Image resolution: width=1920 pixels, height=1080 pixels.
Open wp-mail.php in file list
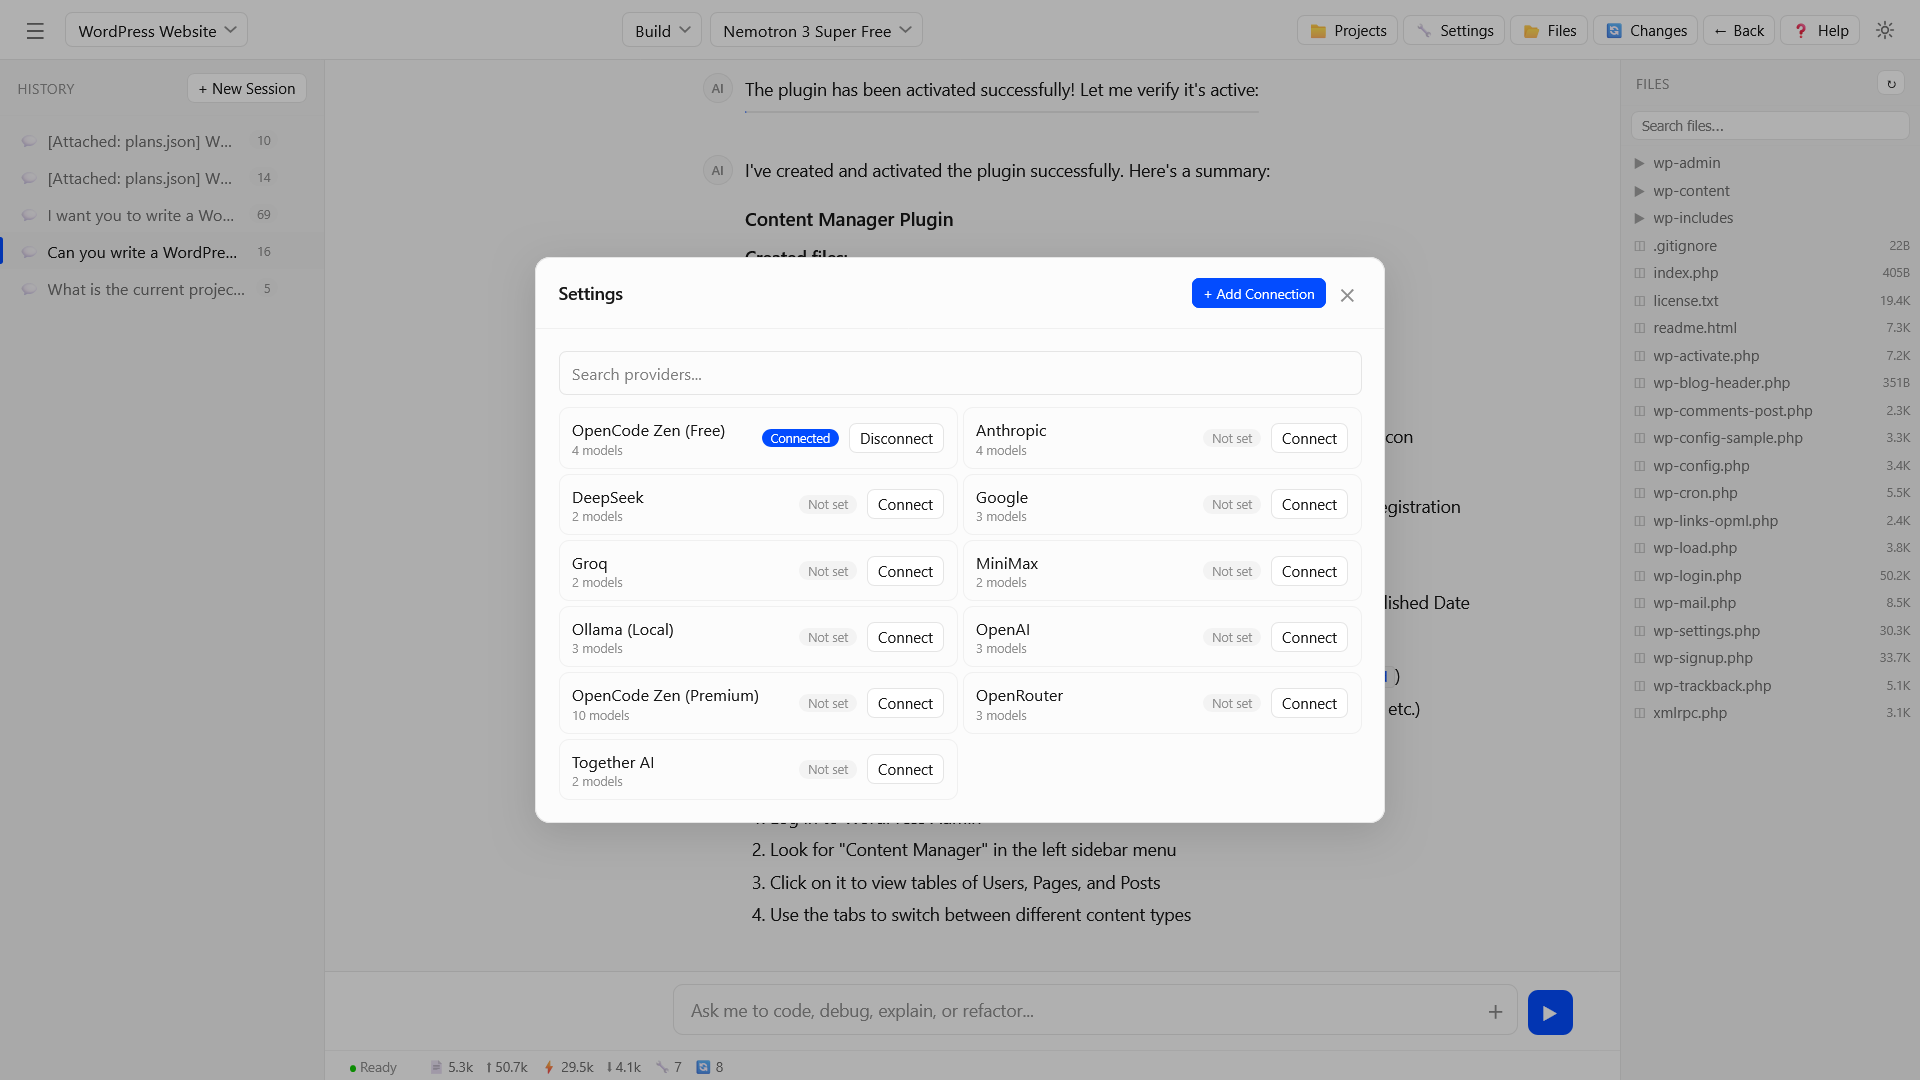tap(1771, 603)
